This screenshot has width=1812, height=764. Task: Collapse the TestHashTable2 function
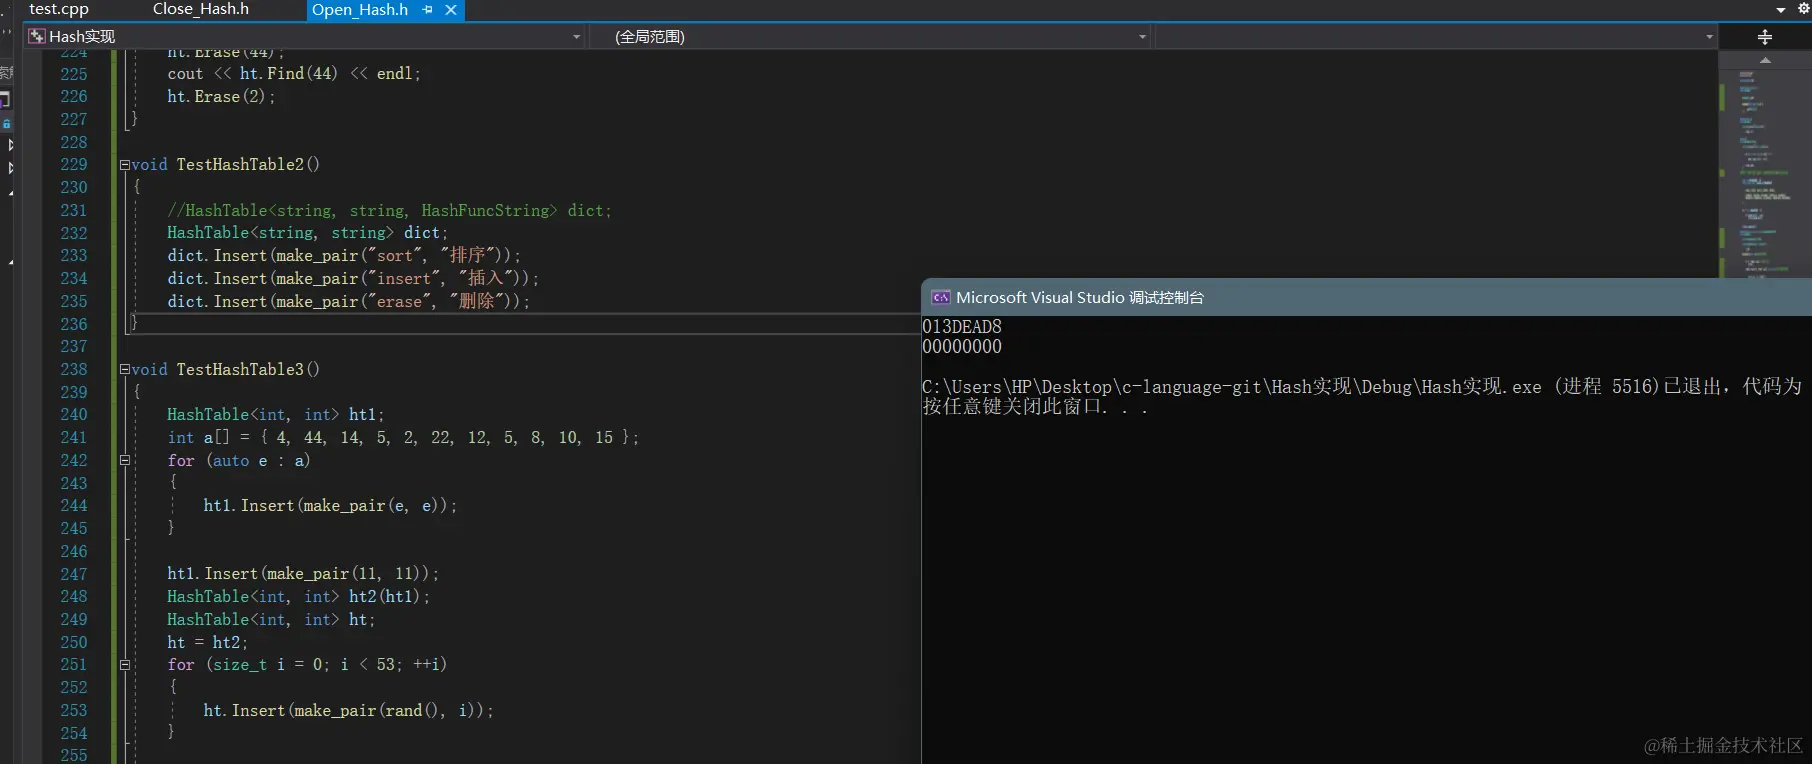(x=125, y=165)
